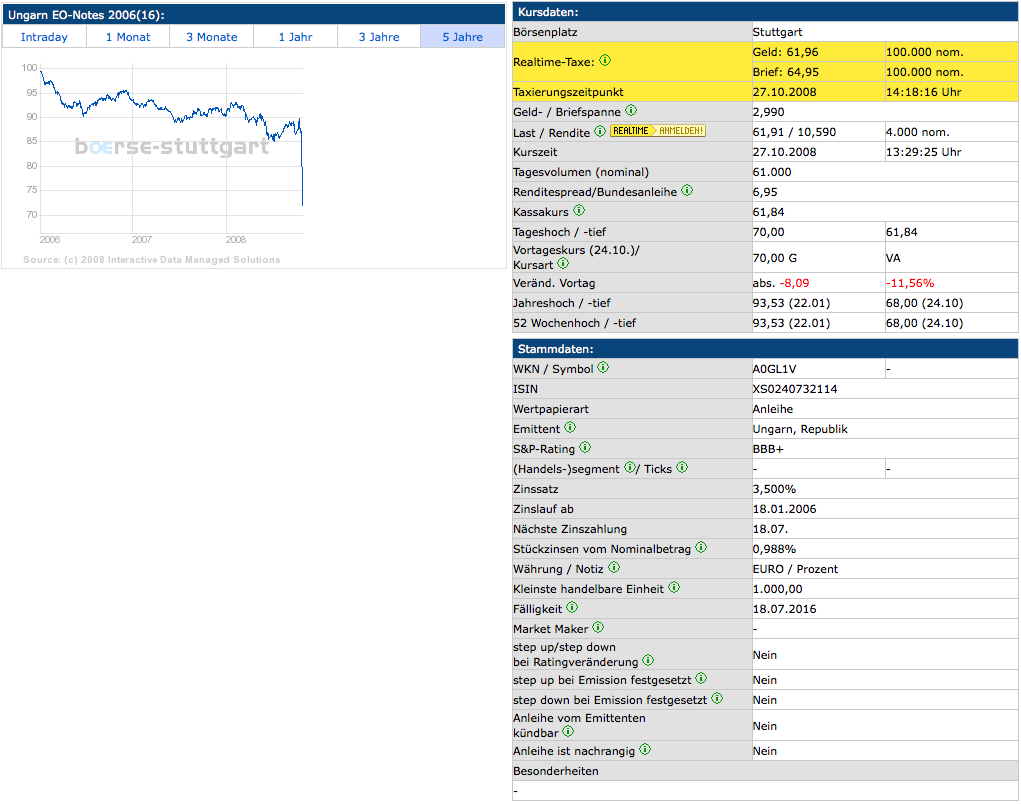Select the Taxierungszeitpunkt time 14:18:16 Uhr
Screen dimensions: 1021x804
click(x=923, y=92)
